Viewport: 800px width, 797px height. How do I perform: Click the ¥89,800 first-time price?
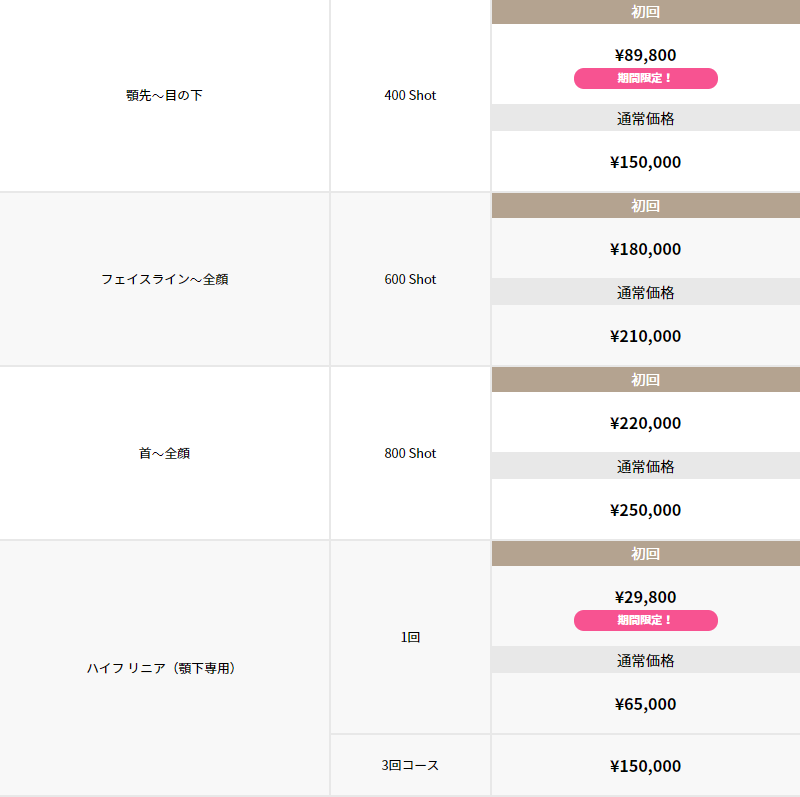click(645, 55)
